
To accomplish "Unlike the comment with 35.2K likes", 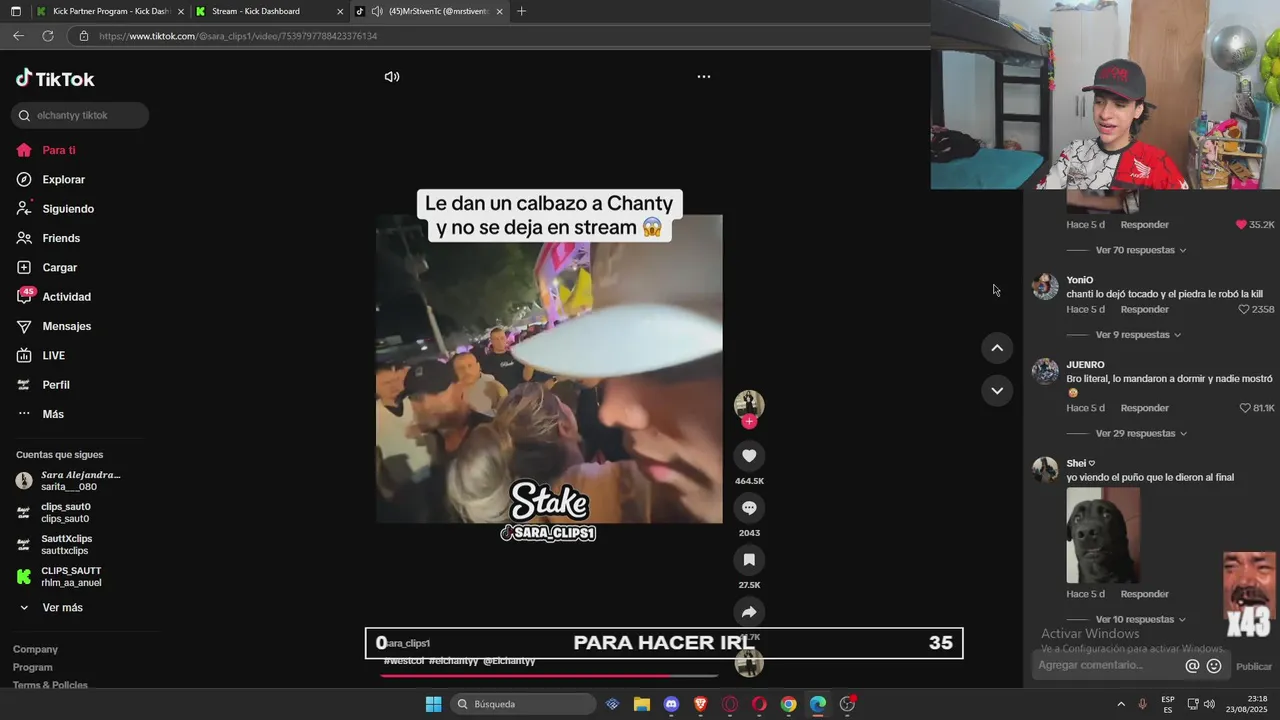I will tap(1241, 225).
